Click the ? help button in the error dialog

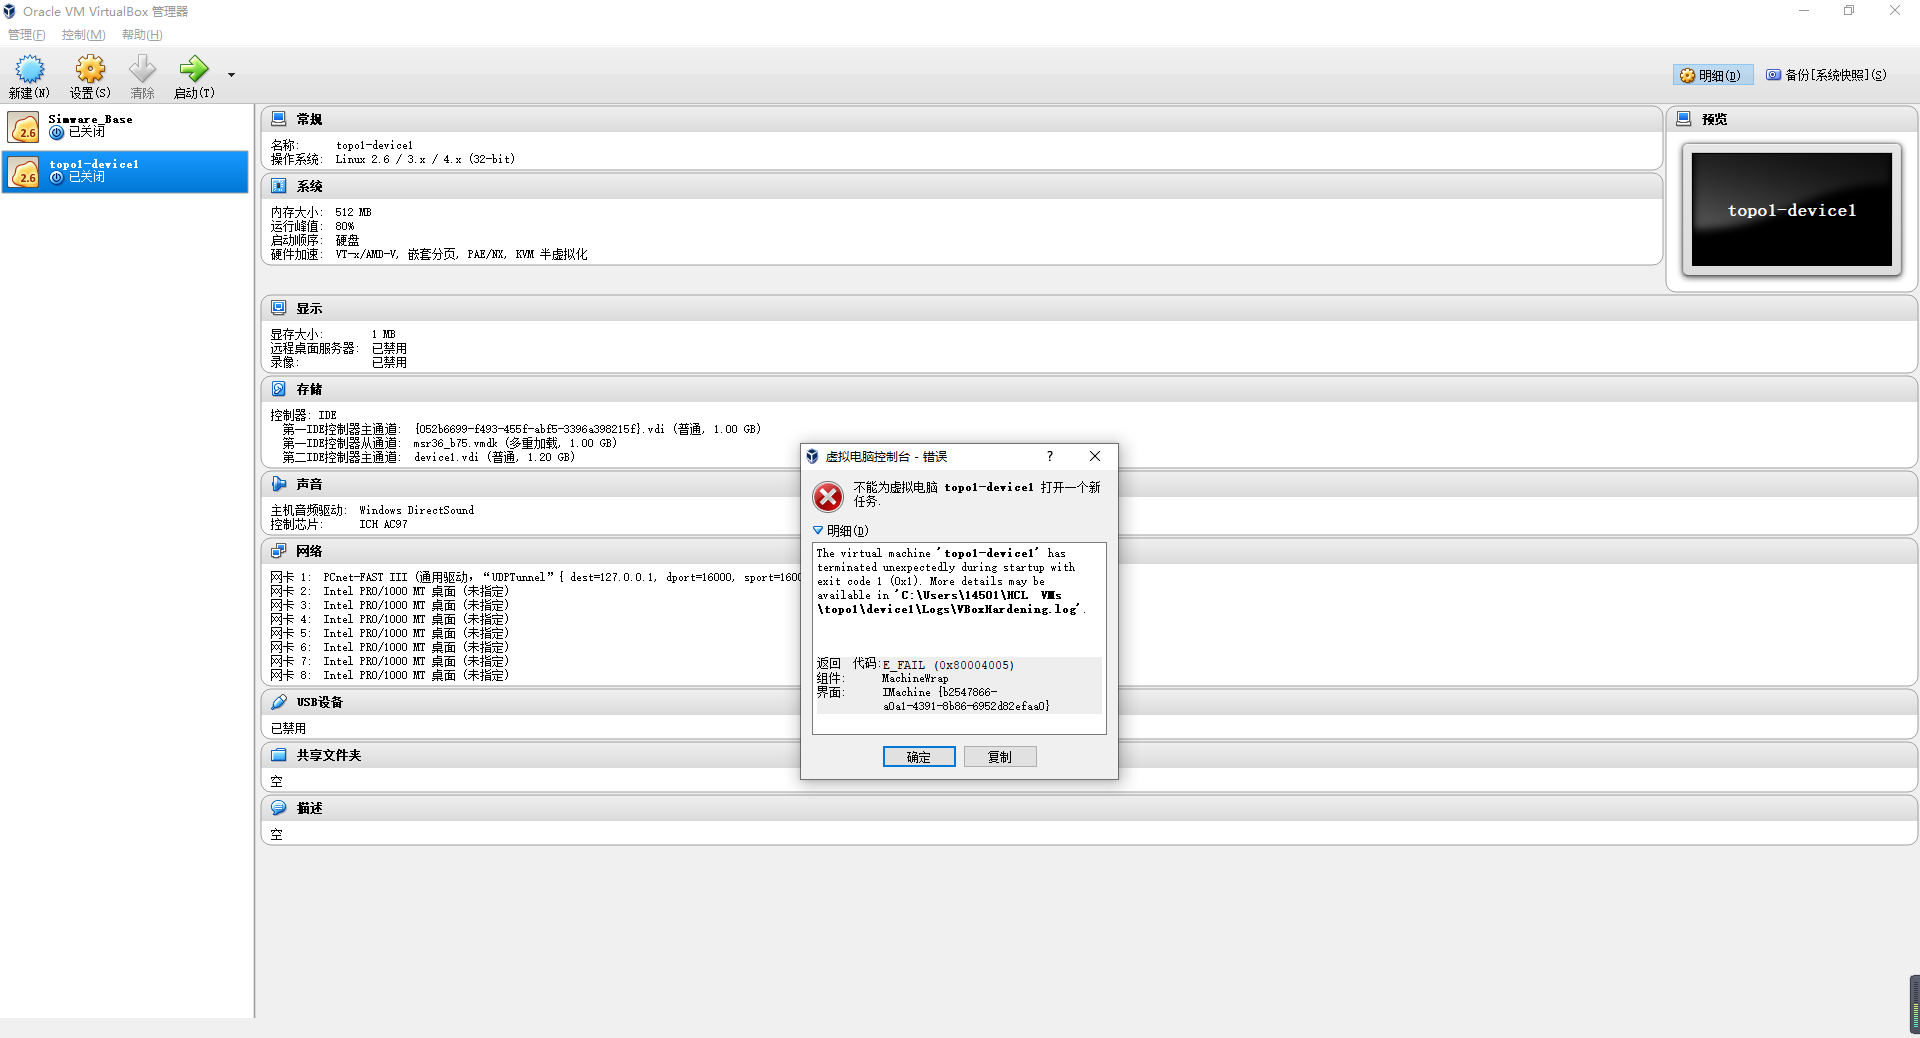coord(1050,456)
